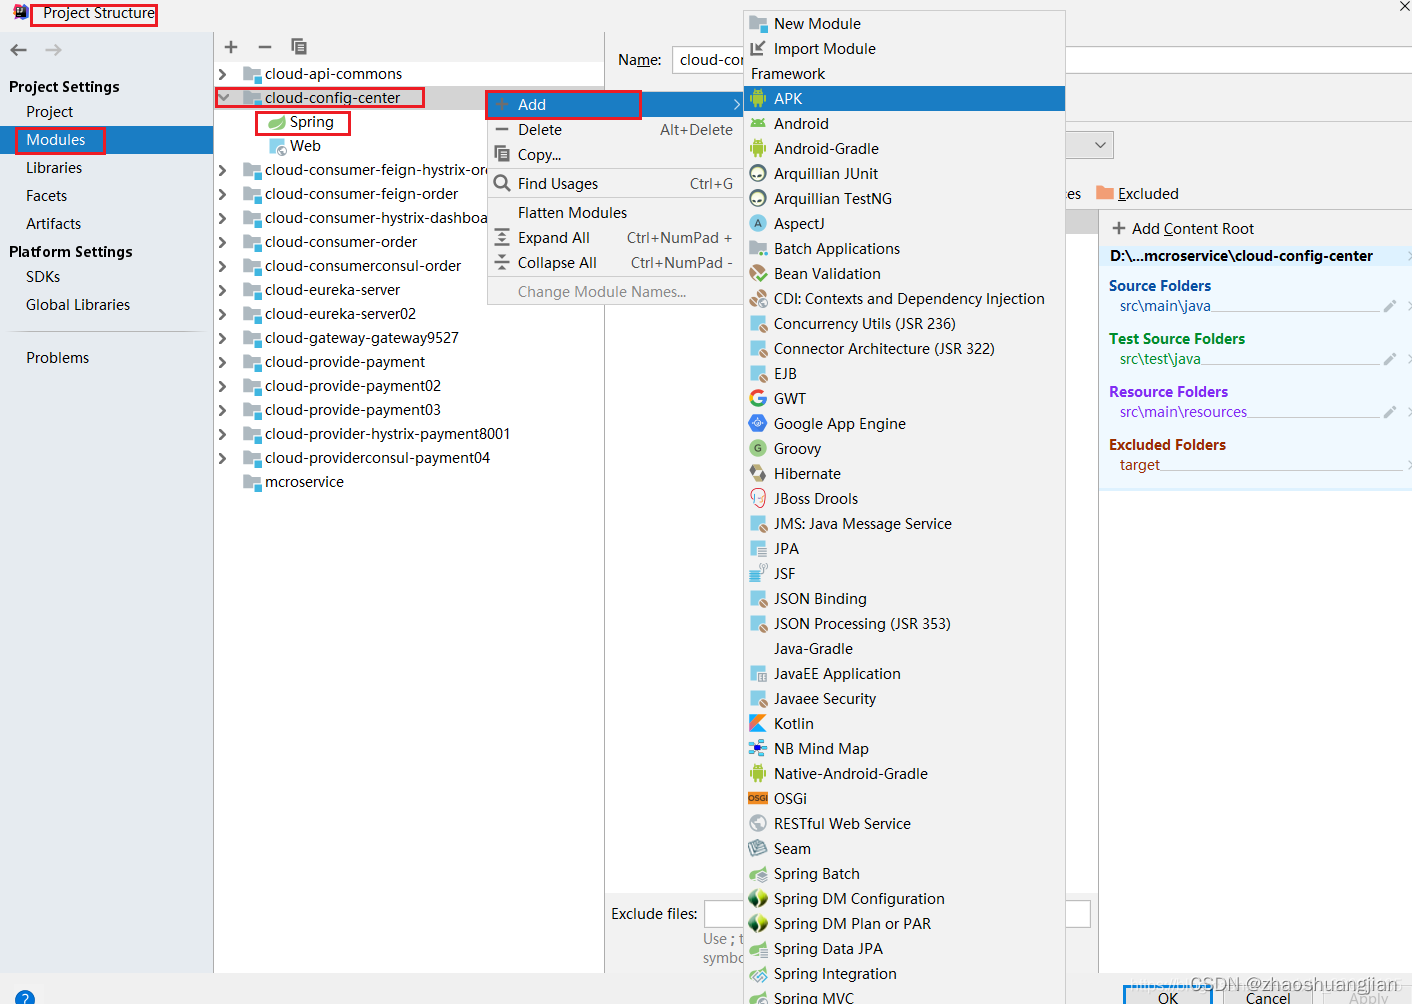1412x1004 pixels.
Task: Select Expand All menu entry
Action: 615,238
